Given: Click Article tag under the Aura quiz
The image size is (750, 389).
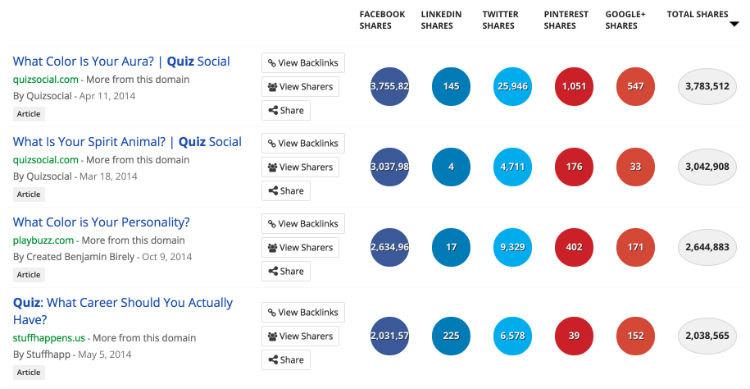Looking at the screenshot, I should (x=28, y=114).
